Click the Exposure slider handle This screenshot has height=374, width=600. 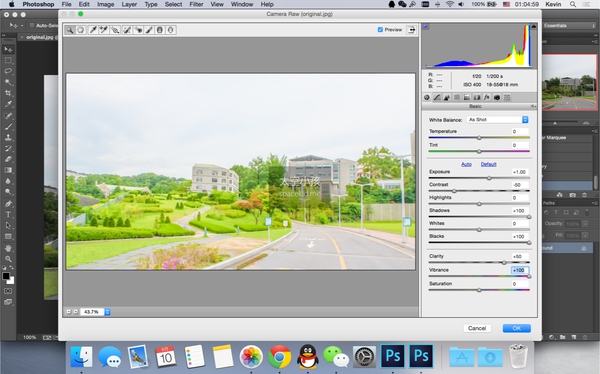click(x=489, y=178)
